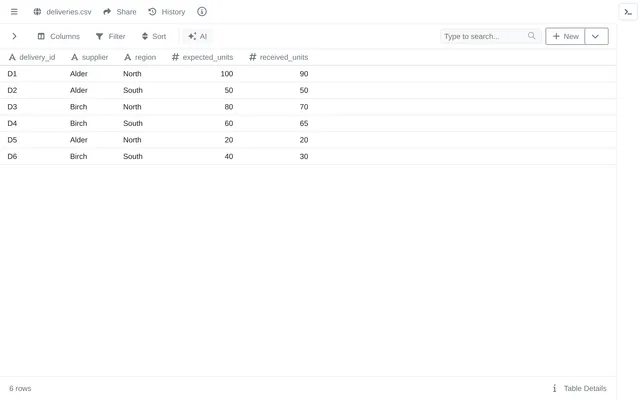Select the South region cell in row D2
The width and height of the screenshot is (640, 400).
[x=133, y=90]
